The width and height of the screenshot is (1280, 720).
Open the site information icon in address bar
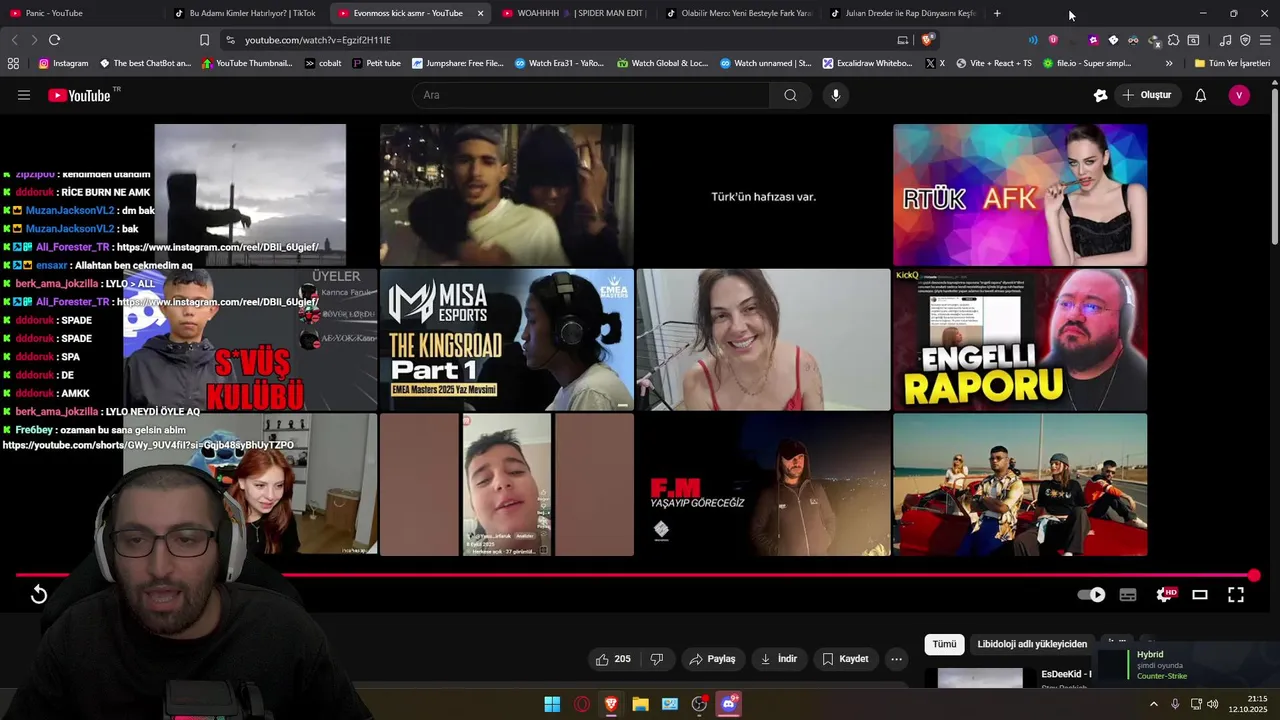(x=230, y=40)
